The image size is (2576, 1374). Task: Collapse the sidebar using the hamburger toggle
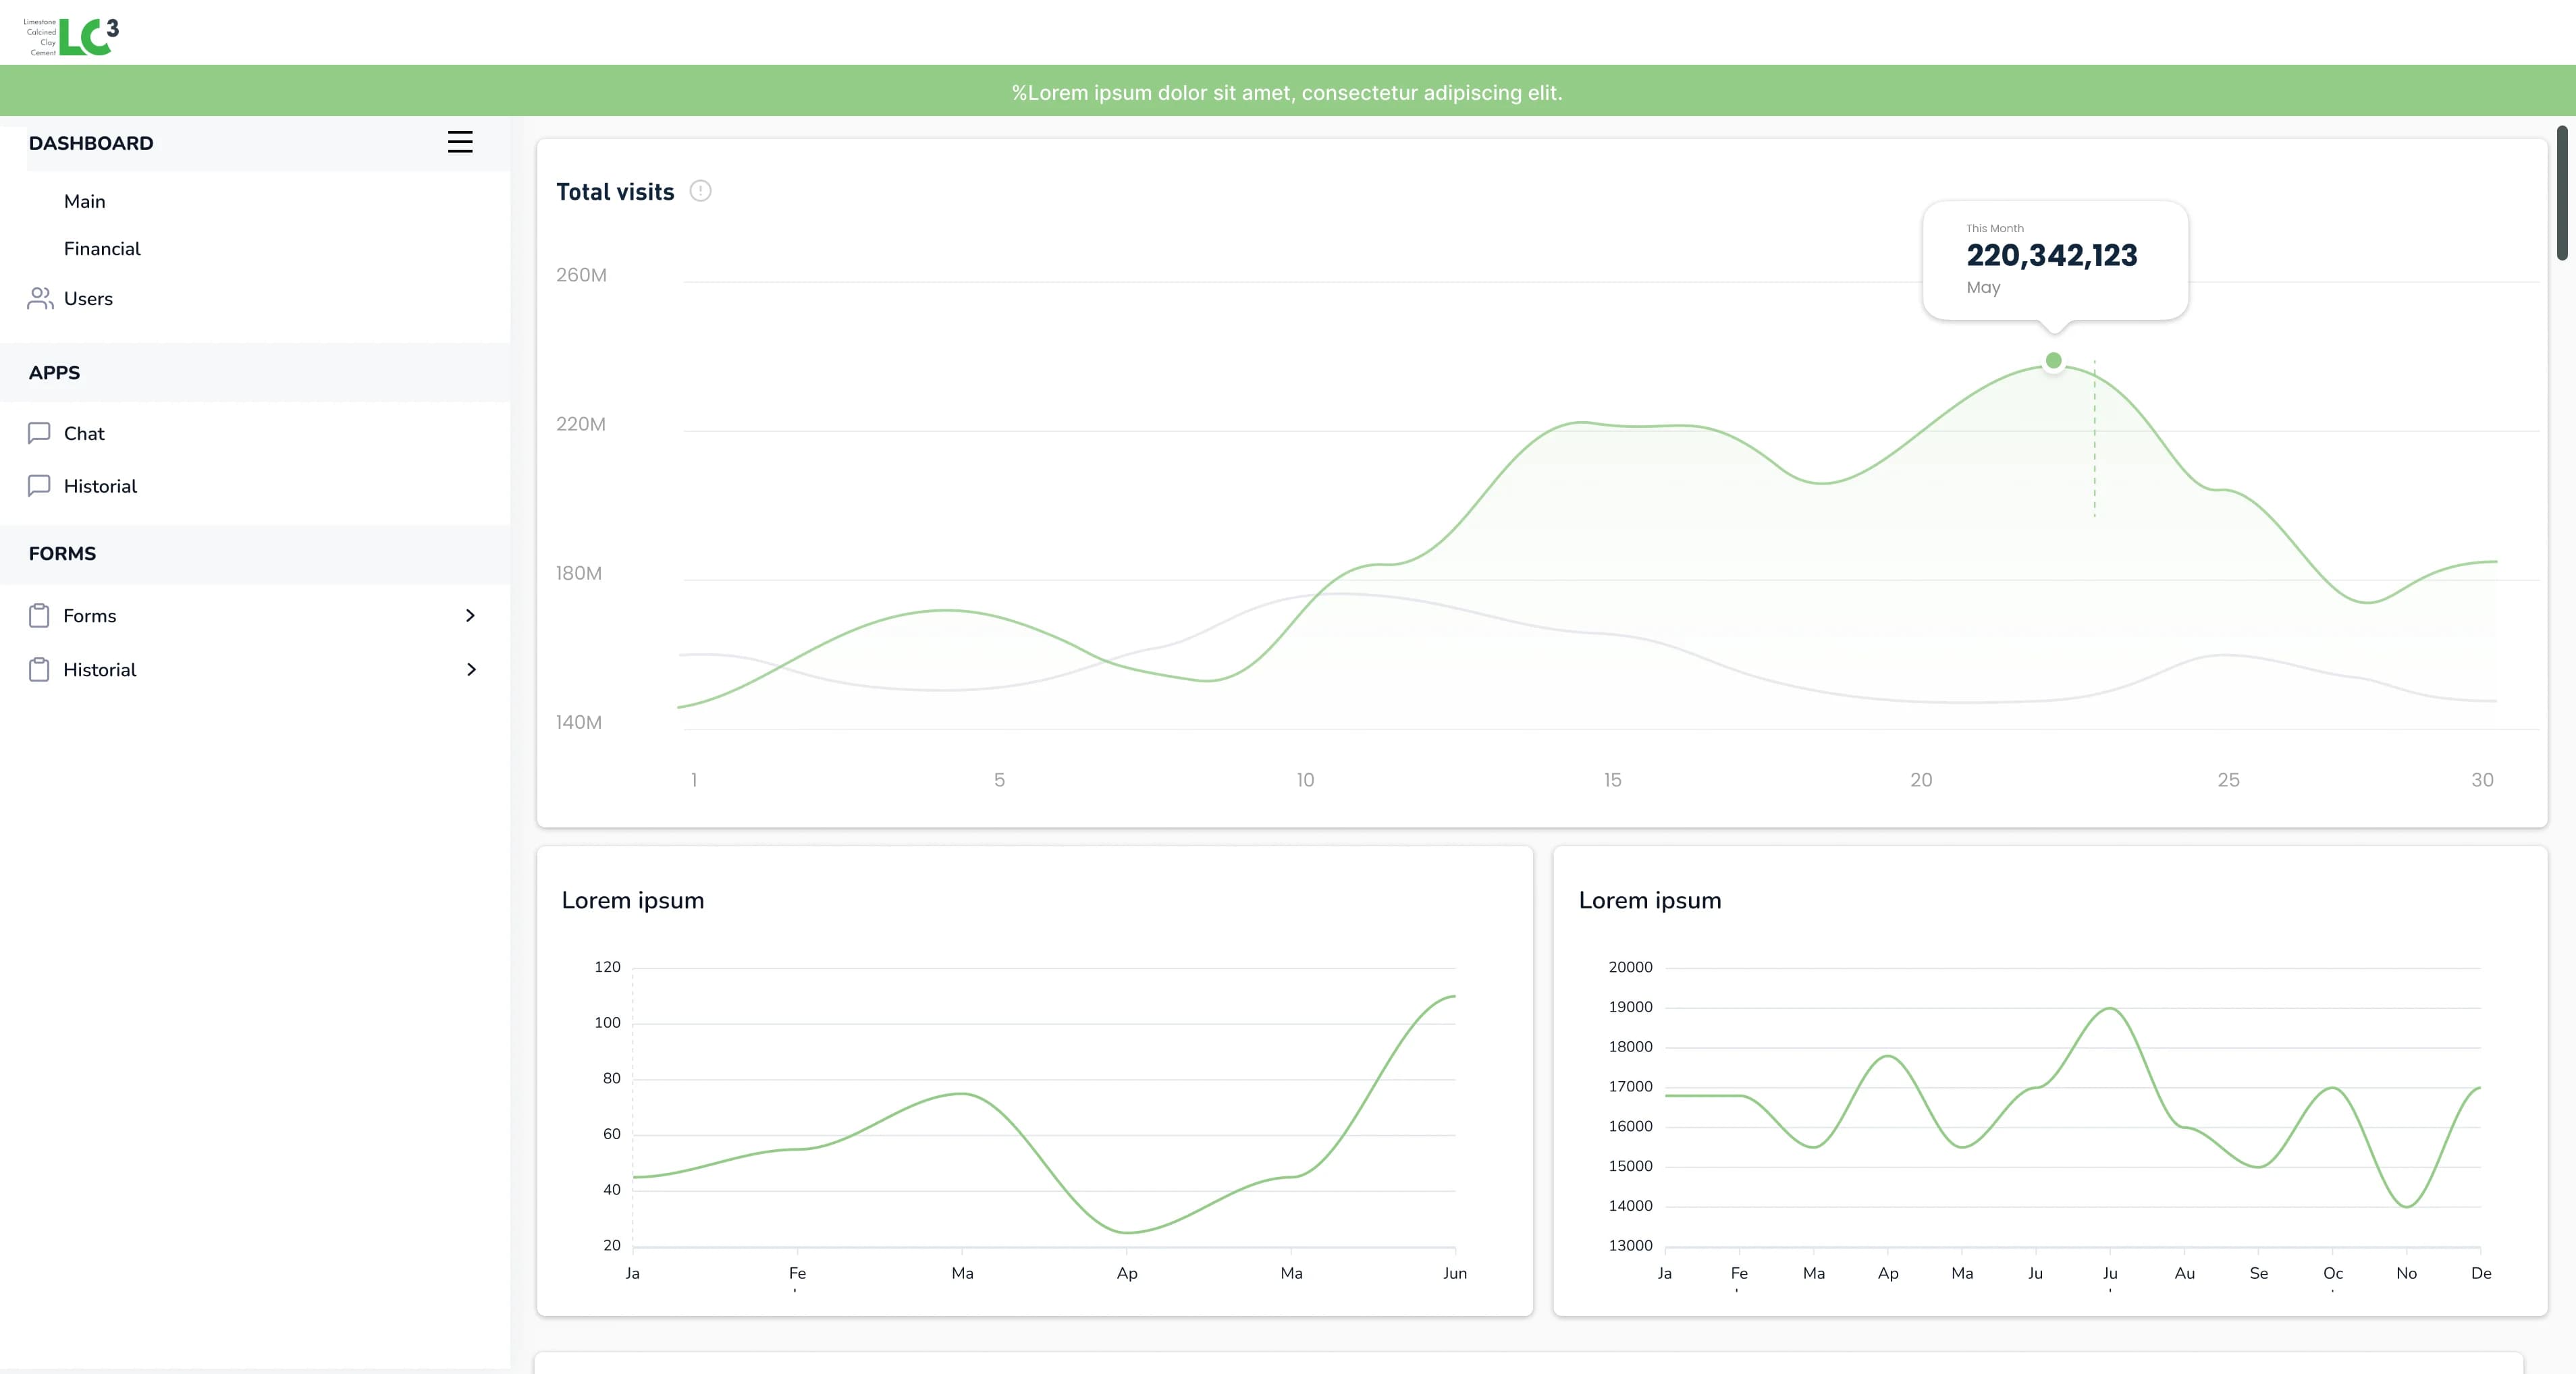tap(460, 142)
